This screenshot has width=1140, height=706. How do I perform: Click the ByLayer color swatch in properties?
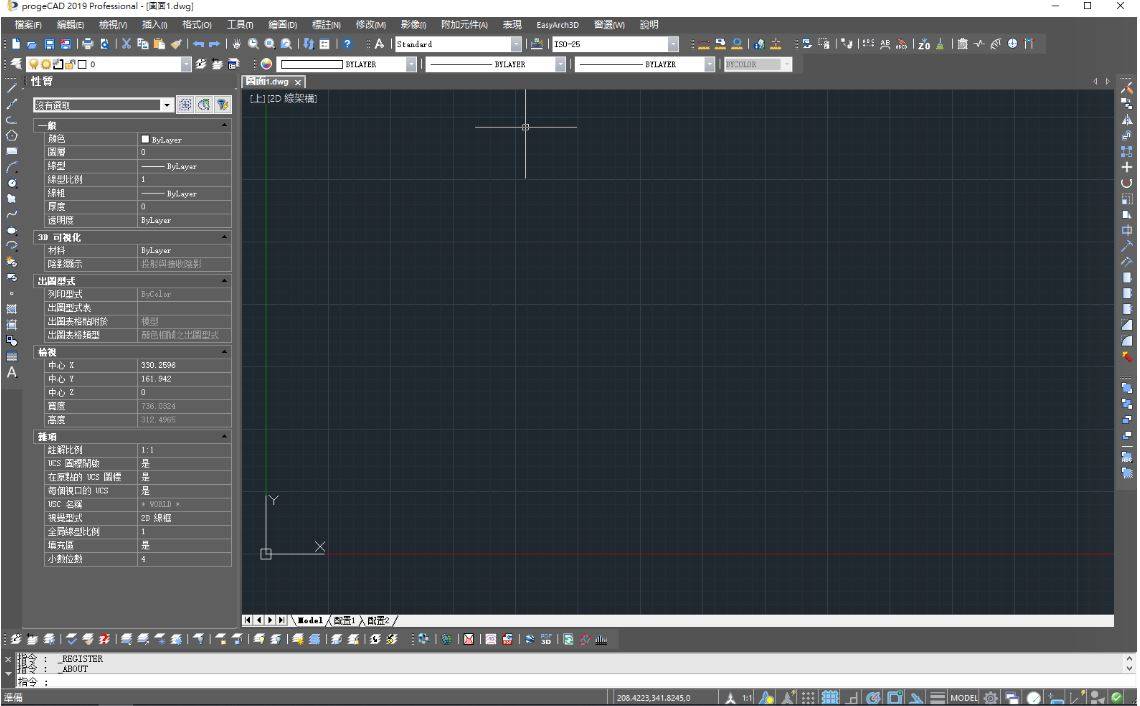click(x=145, y=139)
